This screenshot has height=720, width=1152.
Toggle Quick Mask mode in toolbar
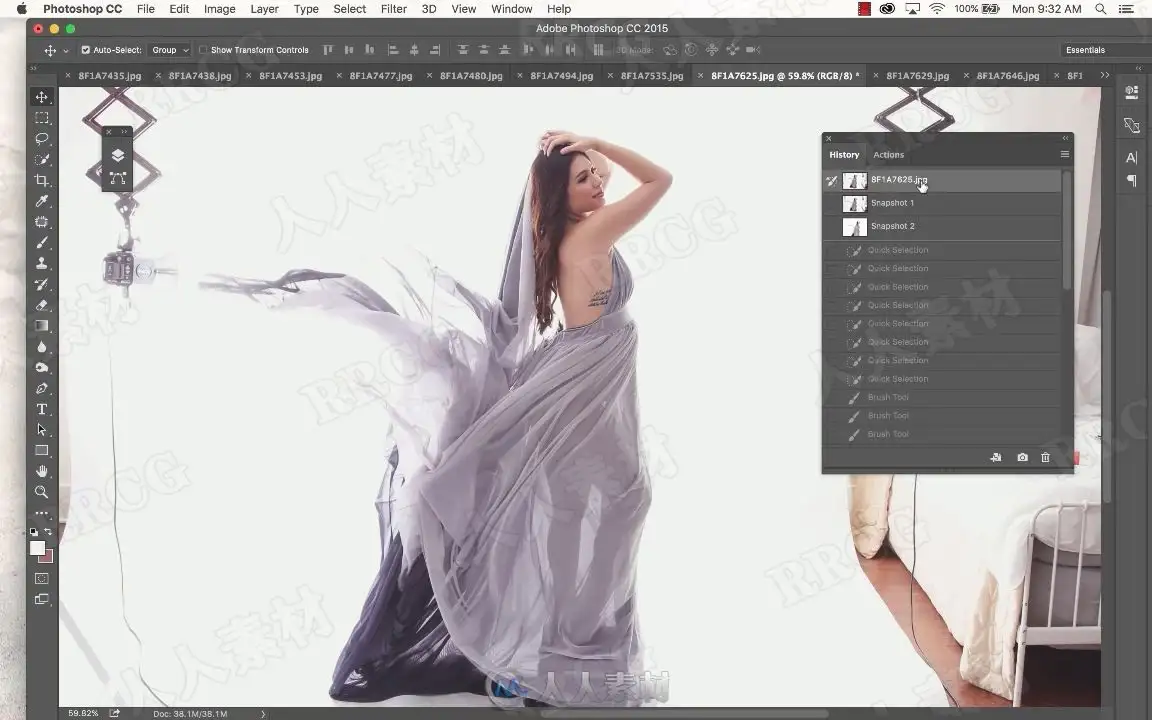(42, 579)
